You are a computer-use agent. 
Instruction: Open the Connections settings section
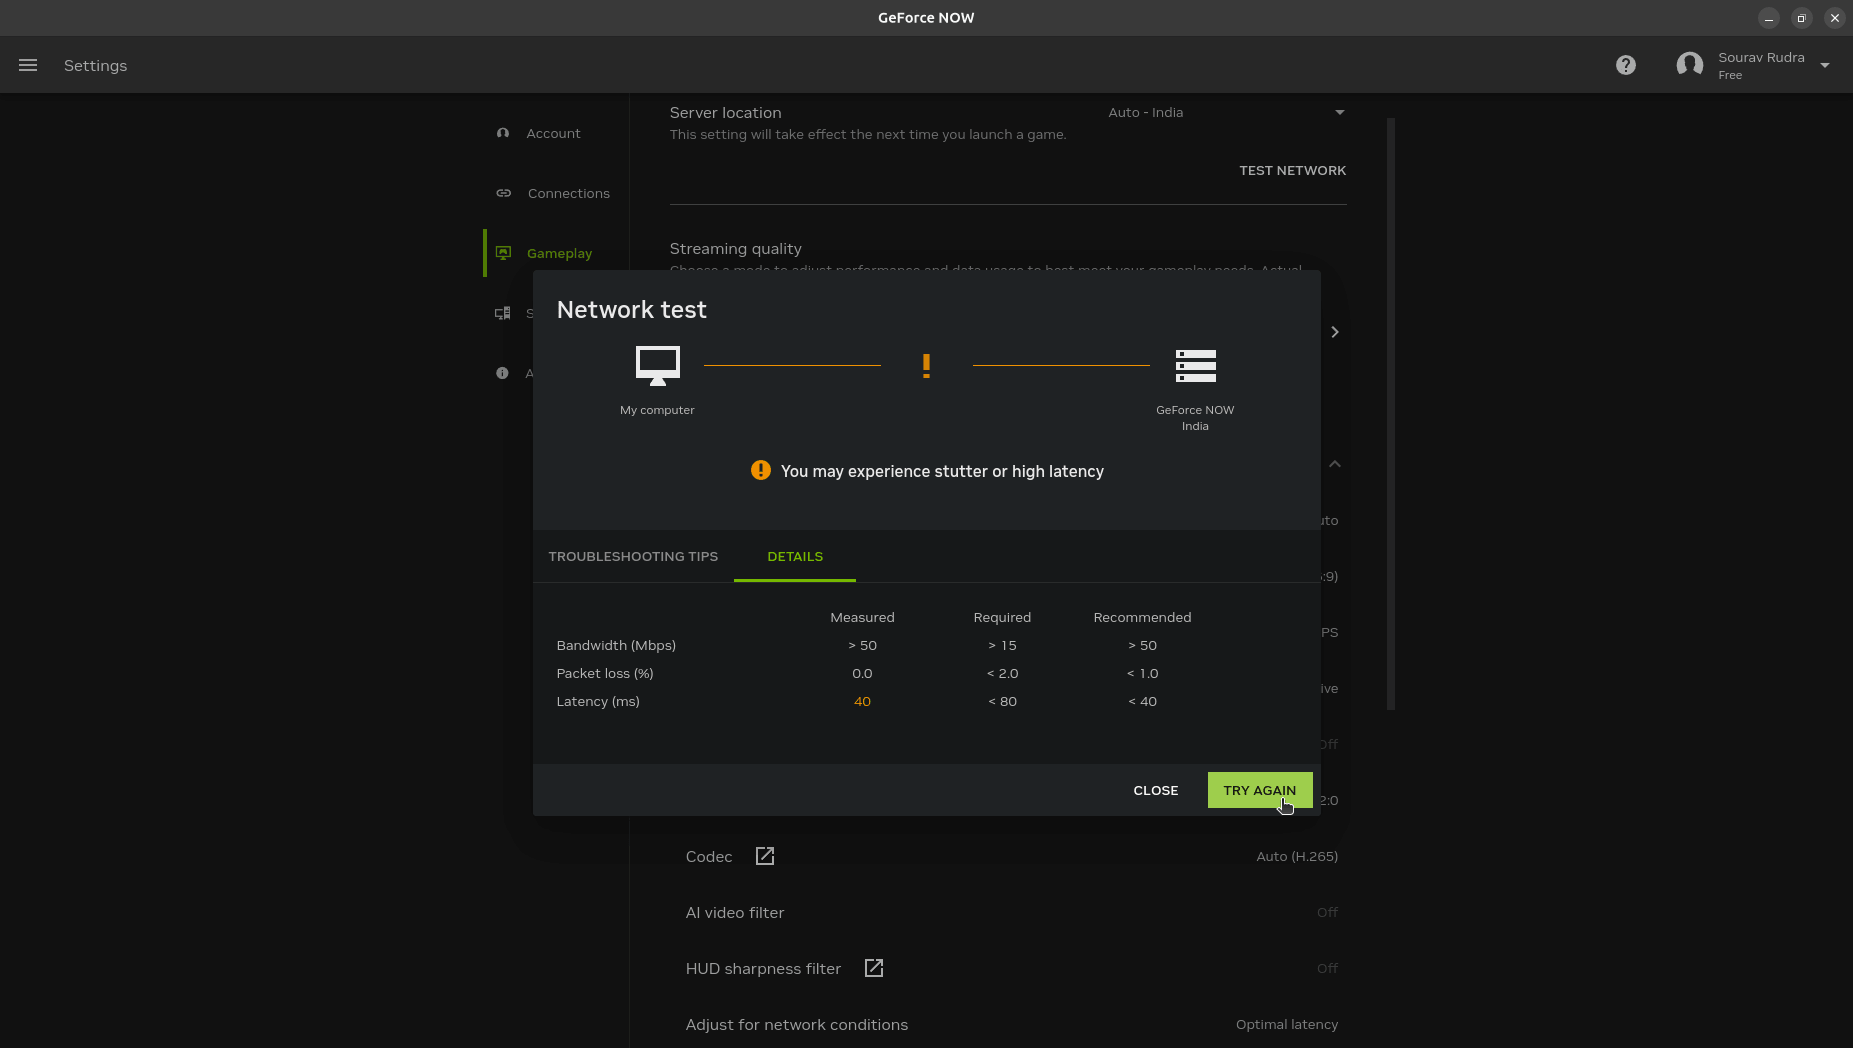568,193
